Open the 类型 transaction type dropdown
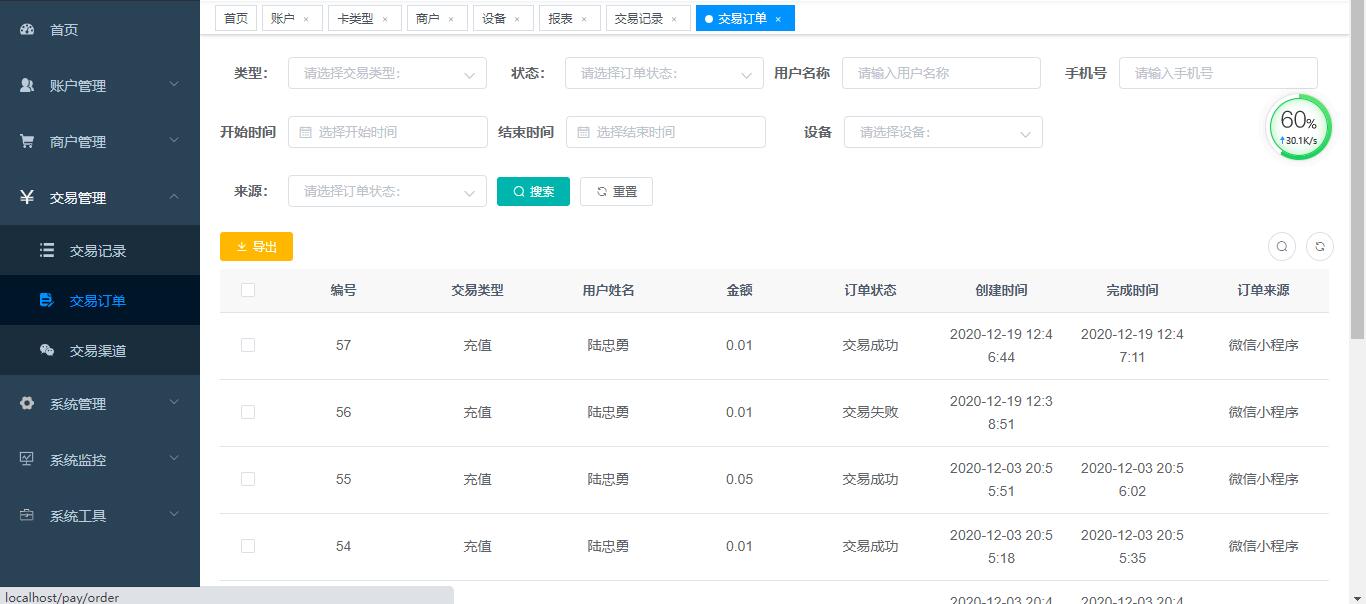The image size is (1366, 604). [x=386, y=72]
